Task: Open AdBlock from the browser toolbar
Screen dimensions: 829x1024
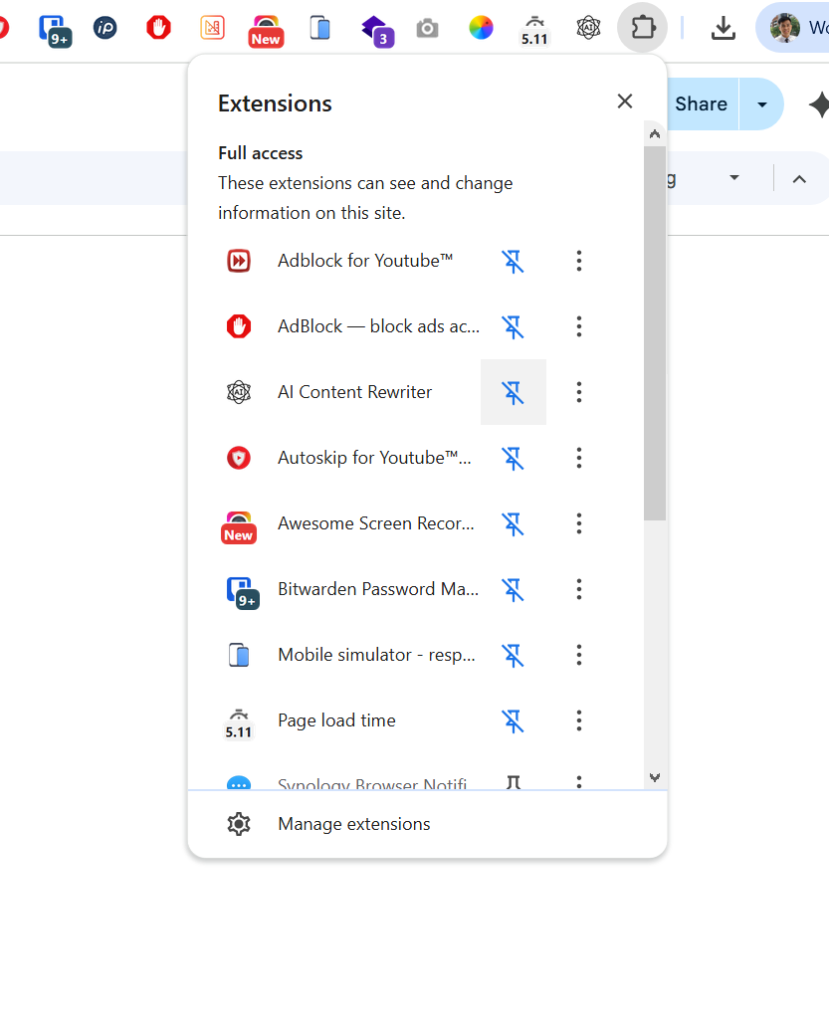Action: (x=158, y=28)
